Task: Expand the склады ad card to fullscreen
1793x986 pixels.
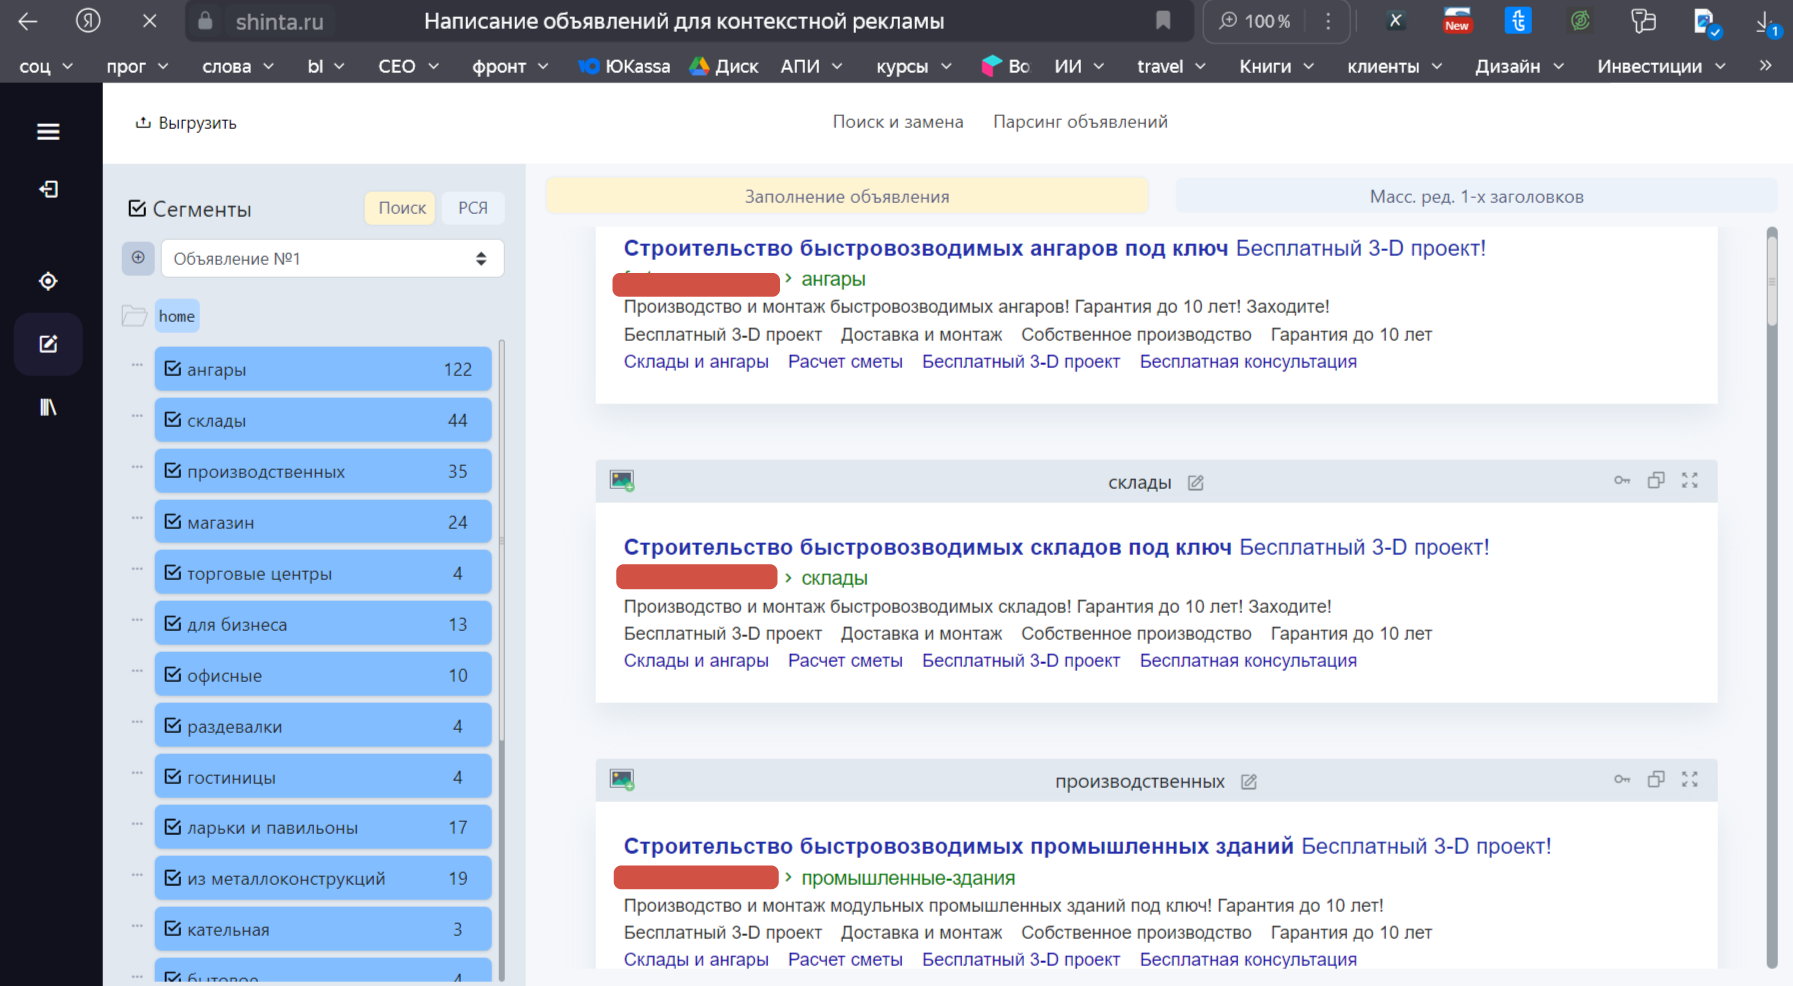Action: [x=1690, y=480]
